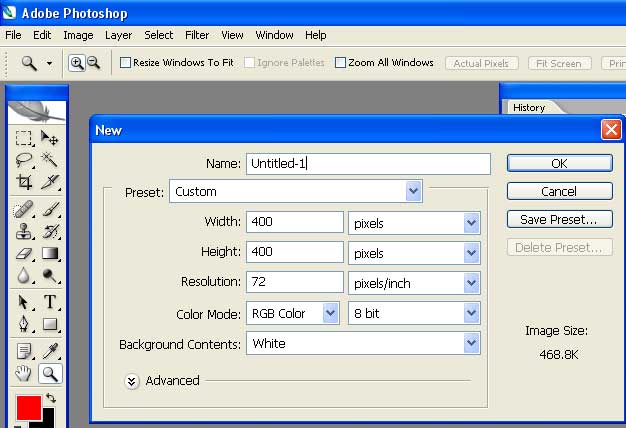Switch to the History palette tab
This screenshot has height=428, width=626.
(x=529, y=107)
